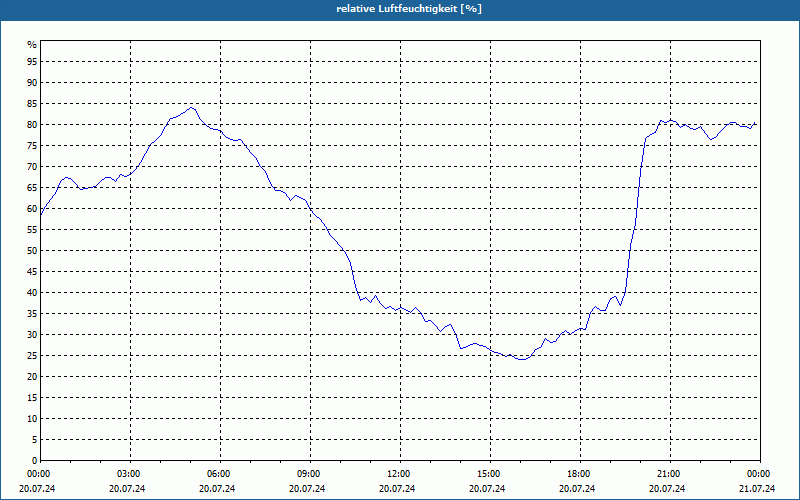
Task: Pick the "20.07.24" date under 12:00
Action: [397, 489]
